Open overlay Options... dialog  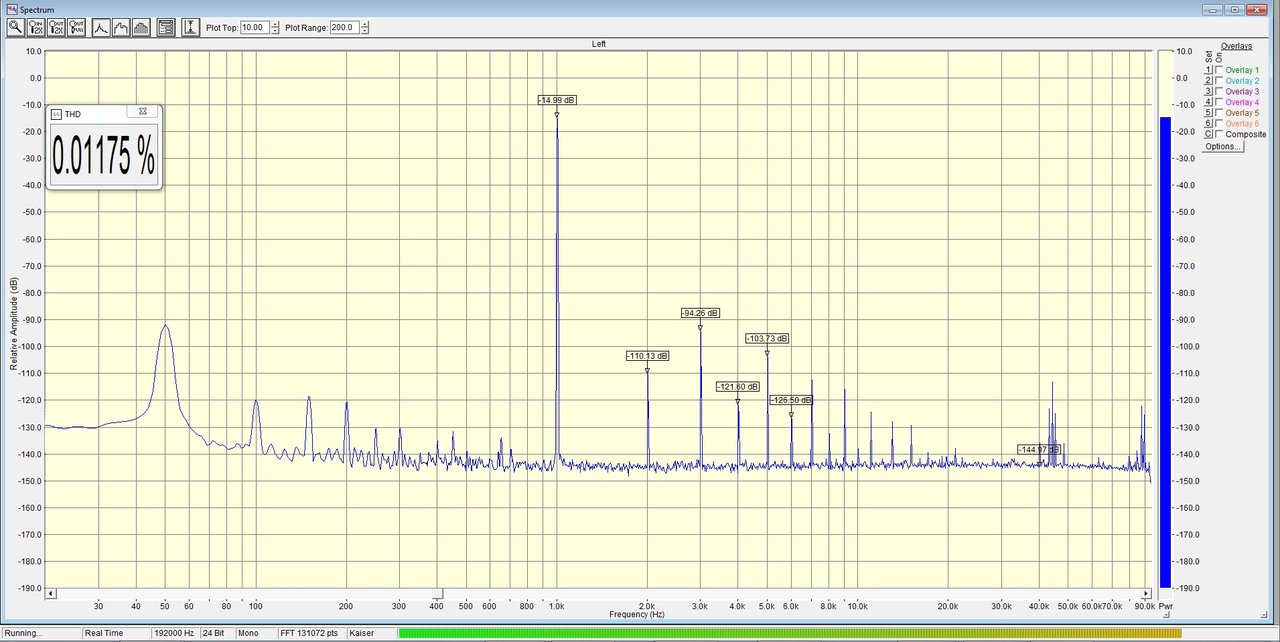click(1223, 146)
